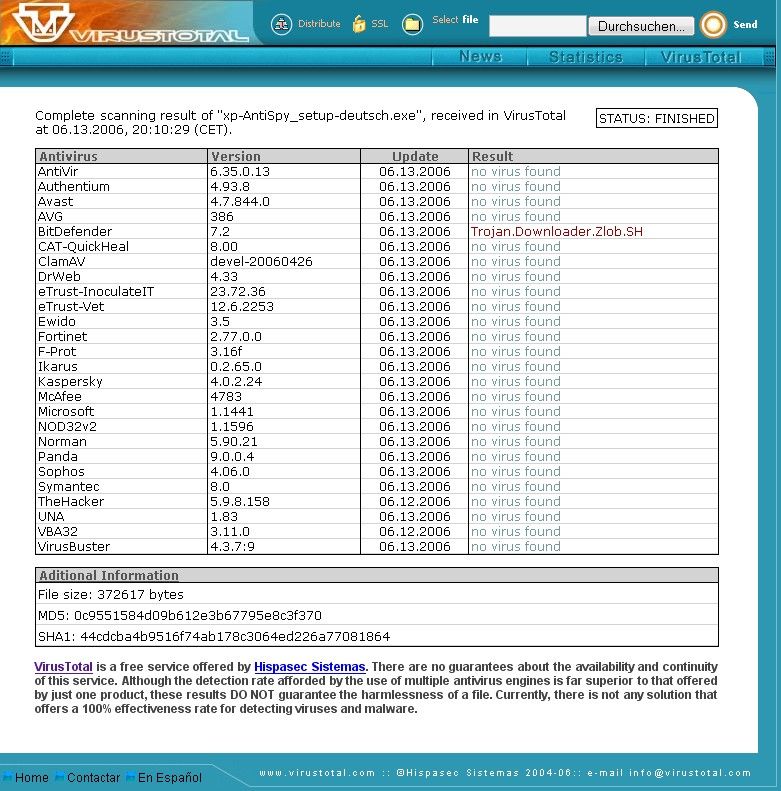This screenshot has width=781, height=791.
Task: Click the Norman row name
Action: (x=62, y=442)
